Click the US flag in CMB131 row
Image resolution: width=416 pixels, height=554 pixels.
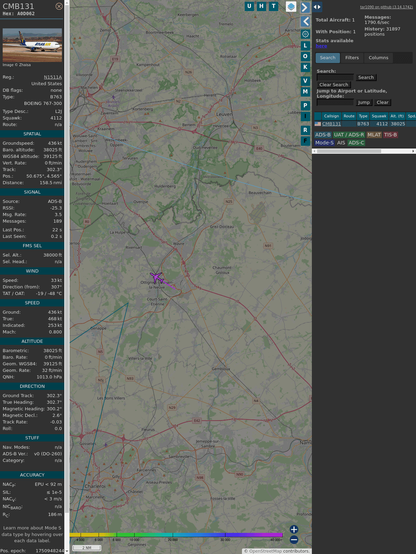tap(318, 124)
